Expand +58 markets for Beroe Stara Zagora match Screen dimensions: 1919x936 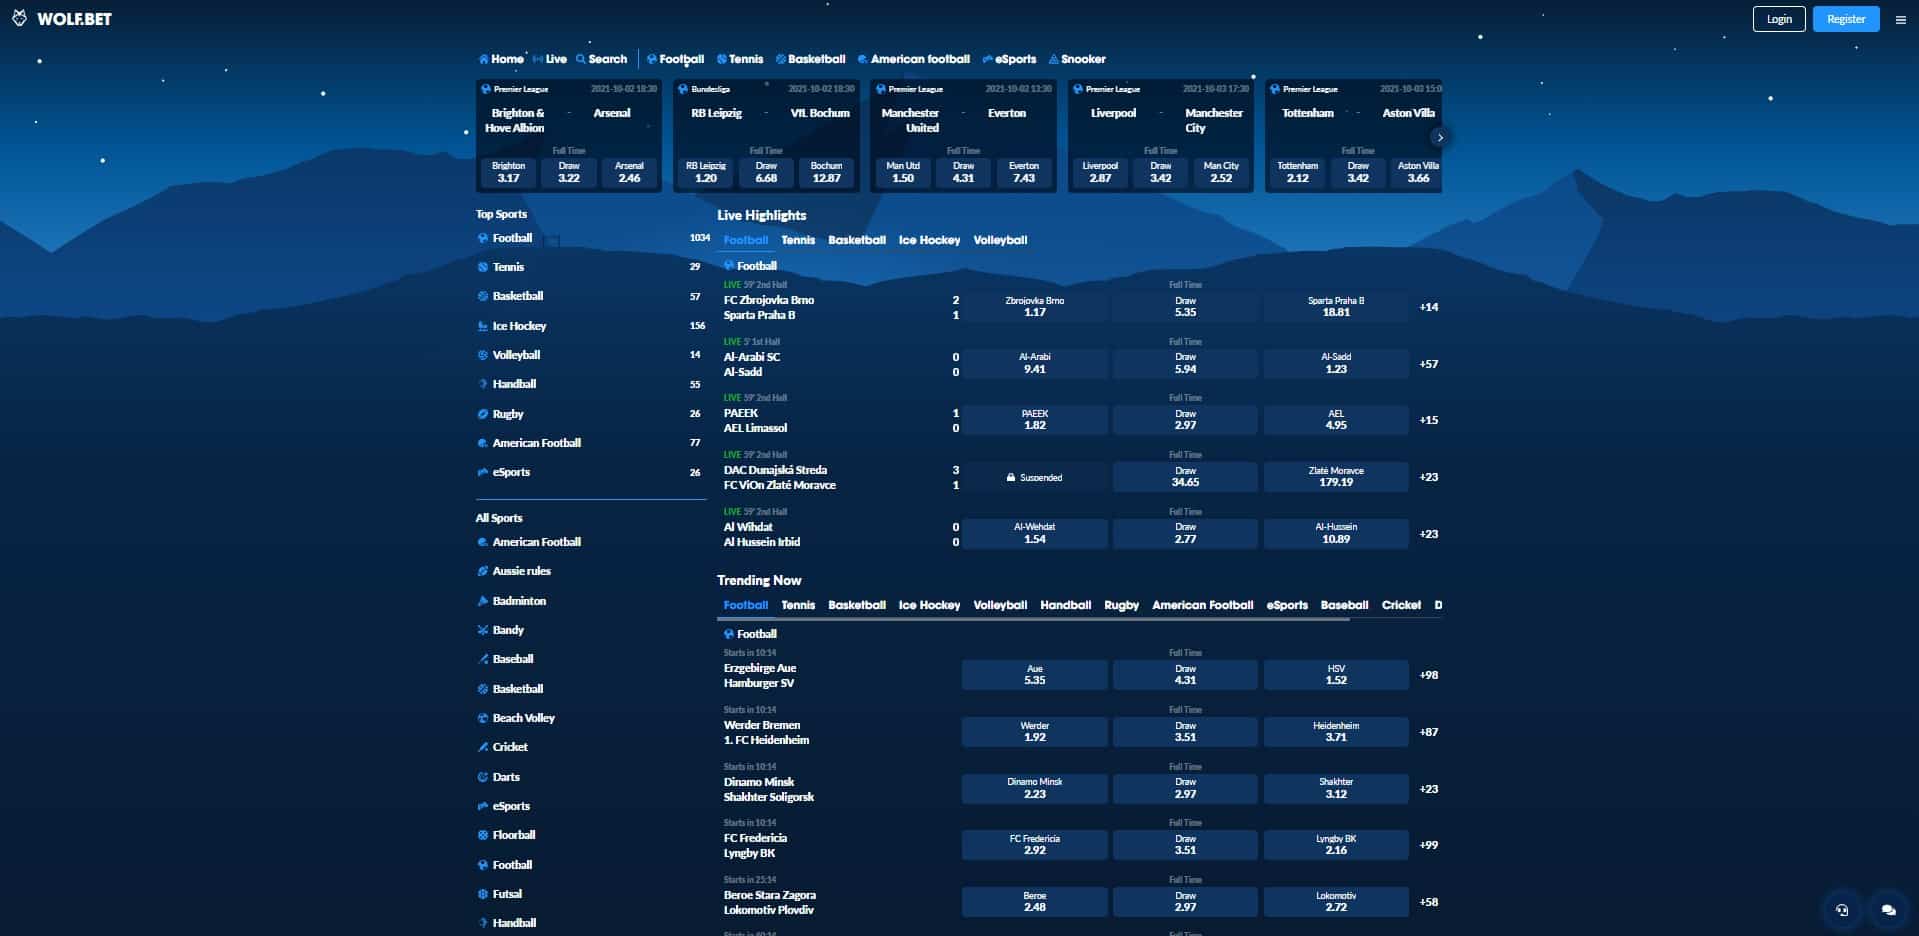tap(1429, 902)
